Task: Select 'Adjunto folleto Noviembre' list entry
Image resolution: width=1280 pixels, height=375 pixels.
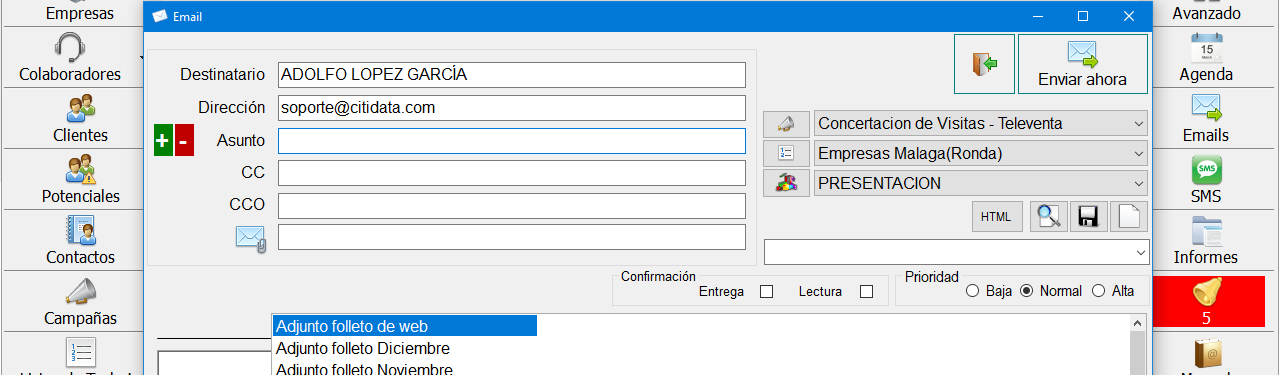Action: [x=363, y=369]
